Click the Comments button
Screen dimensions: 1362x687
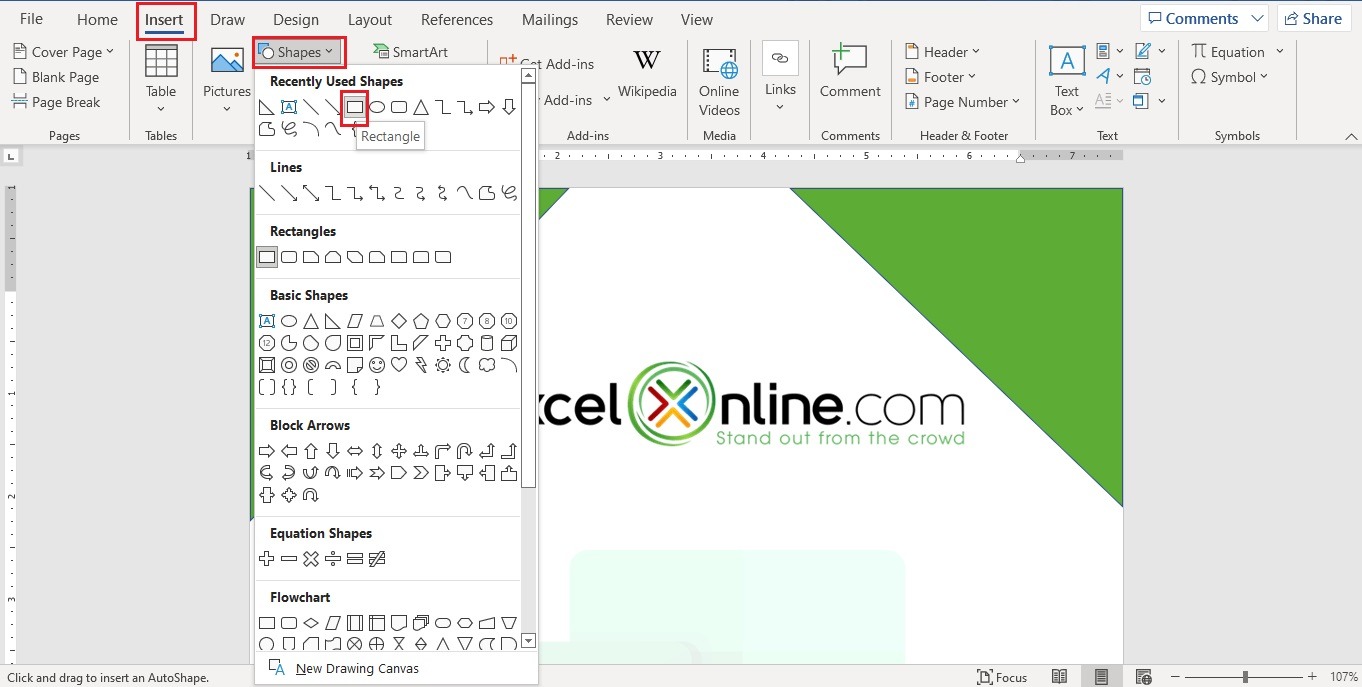click(1204, 18)
